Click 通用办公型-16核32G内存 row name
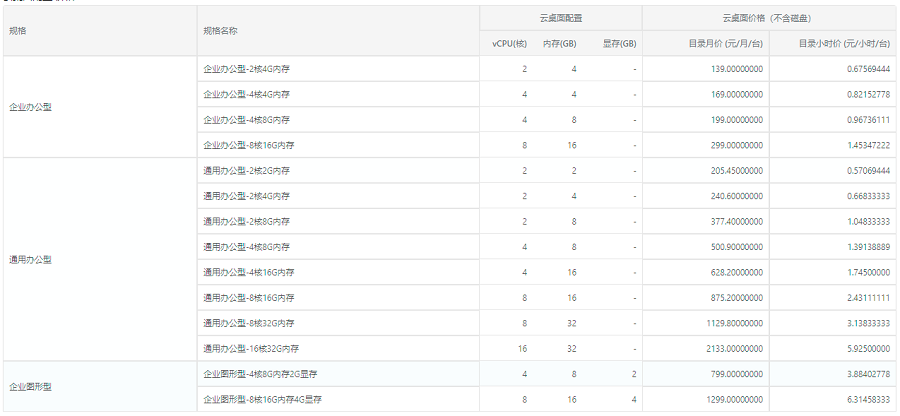 tap(251, 348)
